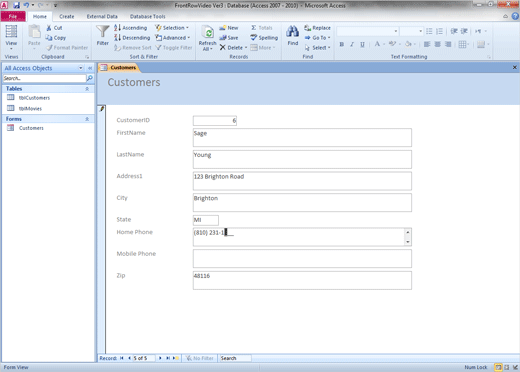This screenshot has height=372, width=520.
Task: Open the Delete dropdown arrow
Action: (x=246, y=48)
